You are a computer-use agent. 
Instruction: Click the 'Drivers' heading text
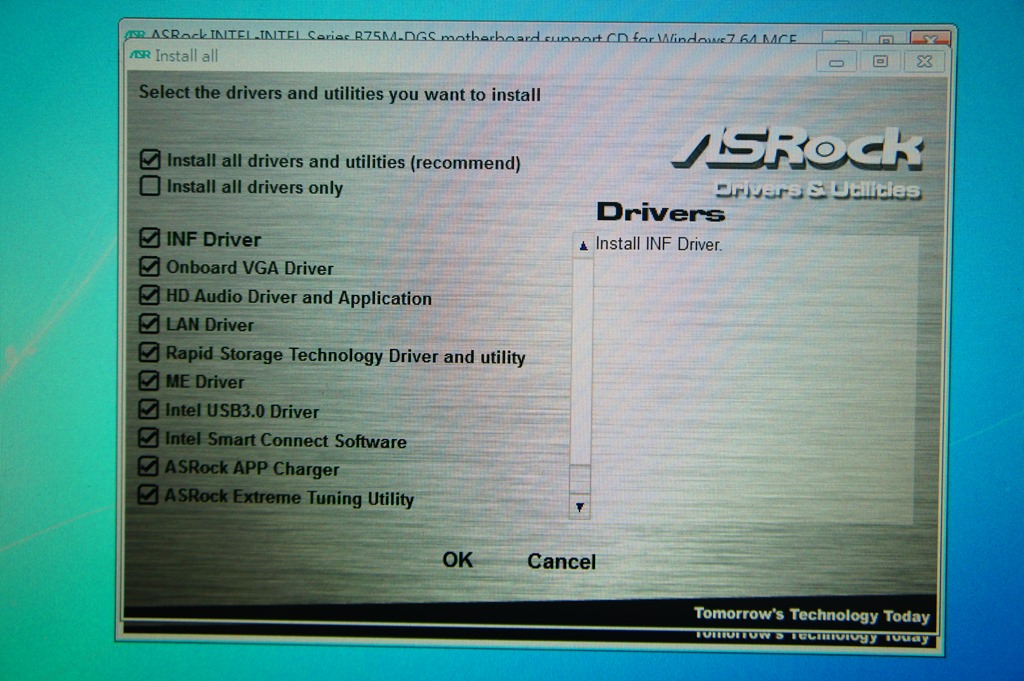660,212
